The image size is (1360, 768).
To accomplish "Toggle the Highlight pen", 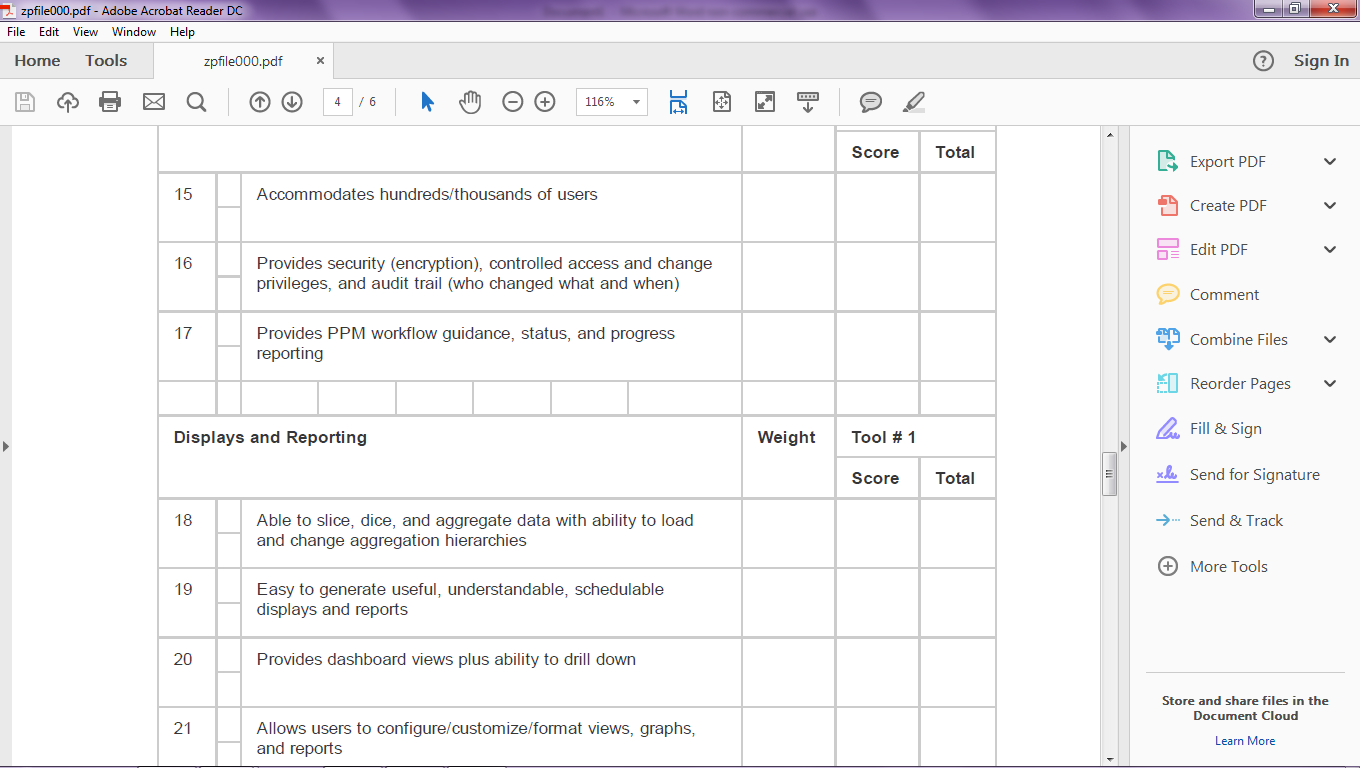I will [x=913, y=101].
